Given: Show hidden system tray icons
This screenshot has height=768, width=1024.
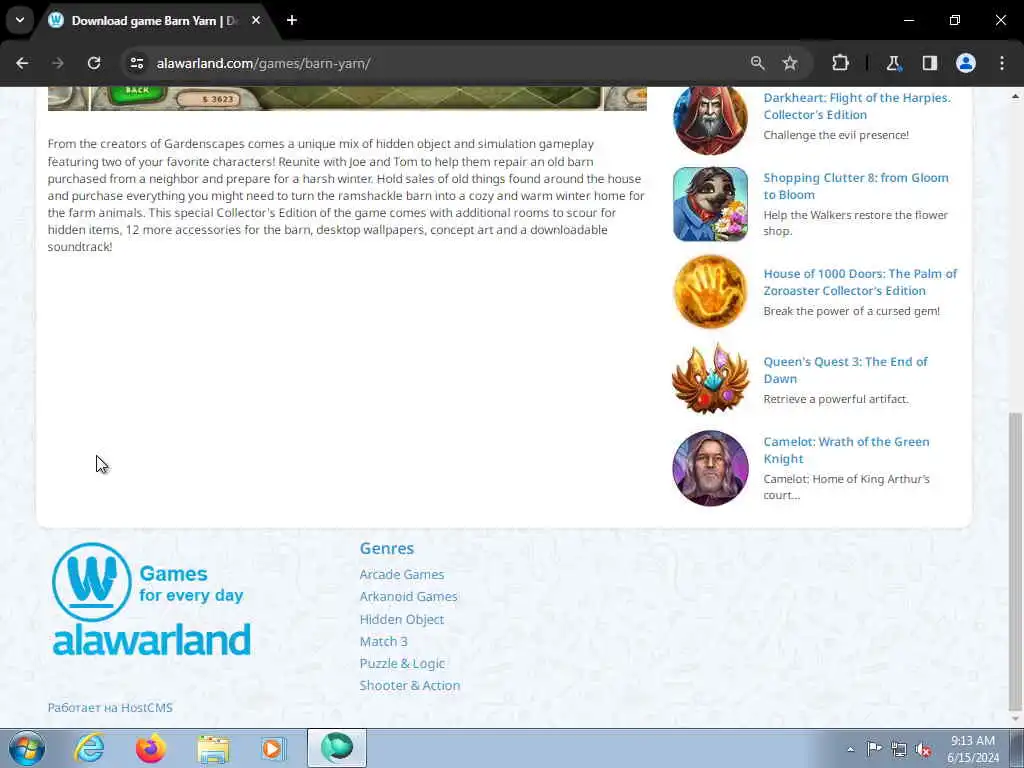Looking at the screenshot, I should click(850, 749).
